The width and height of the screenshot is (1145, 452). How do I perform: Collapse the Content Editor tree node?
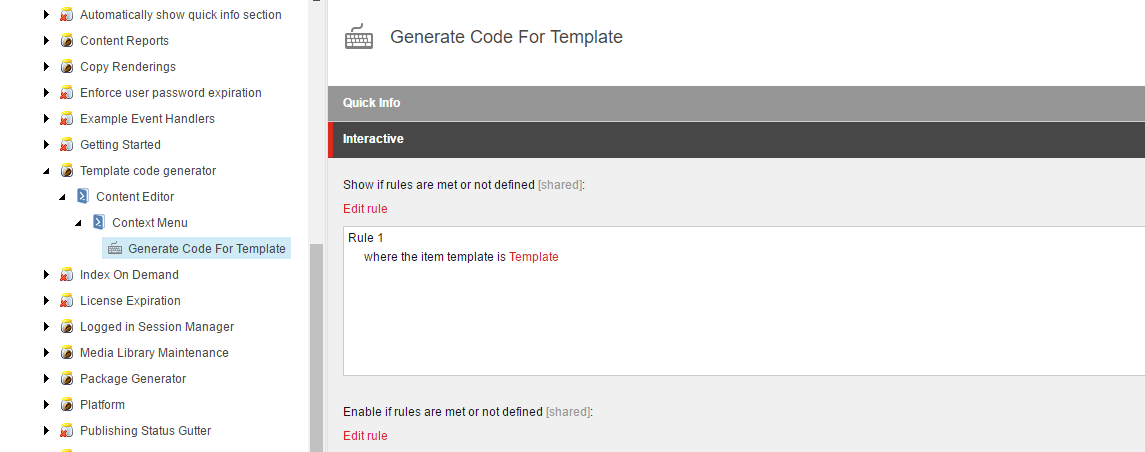pyautogui.click(x=62, y=197)
